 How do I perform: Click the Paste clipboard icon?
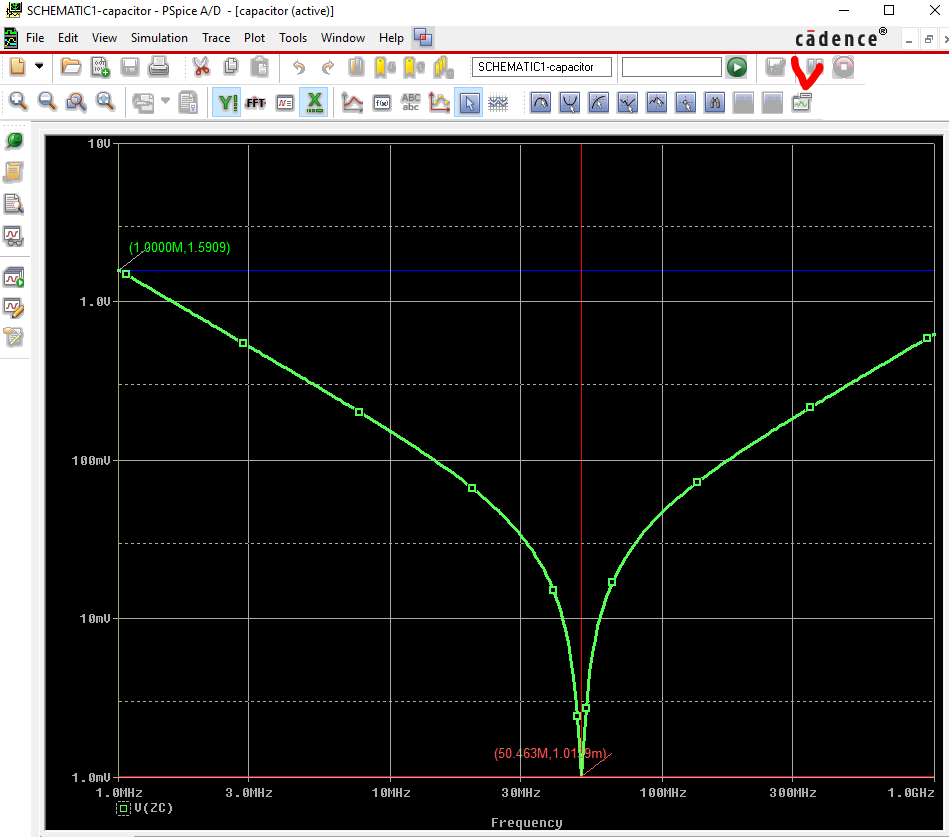click(x=260, y=67)
